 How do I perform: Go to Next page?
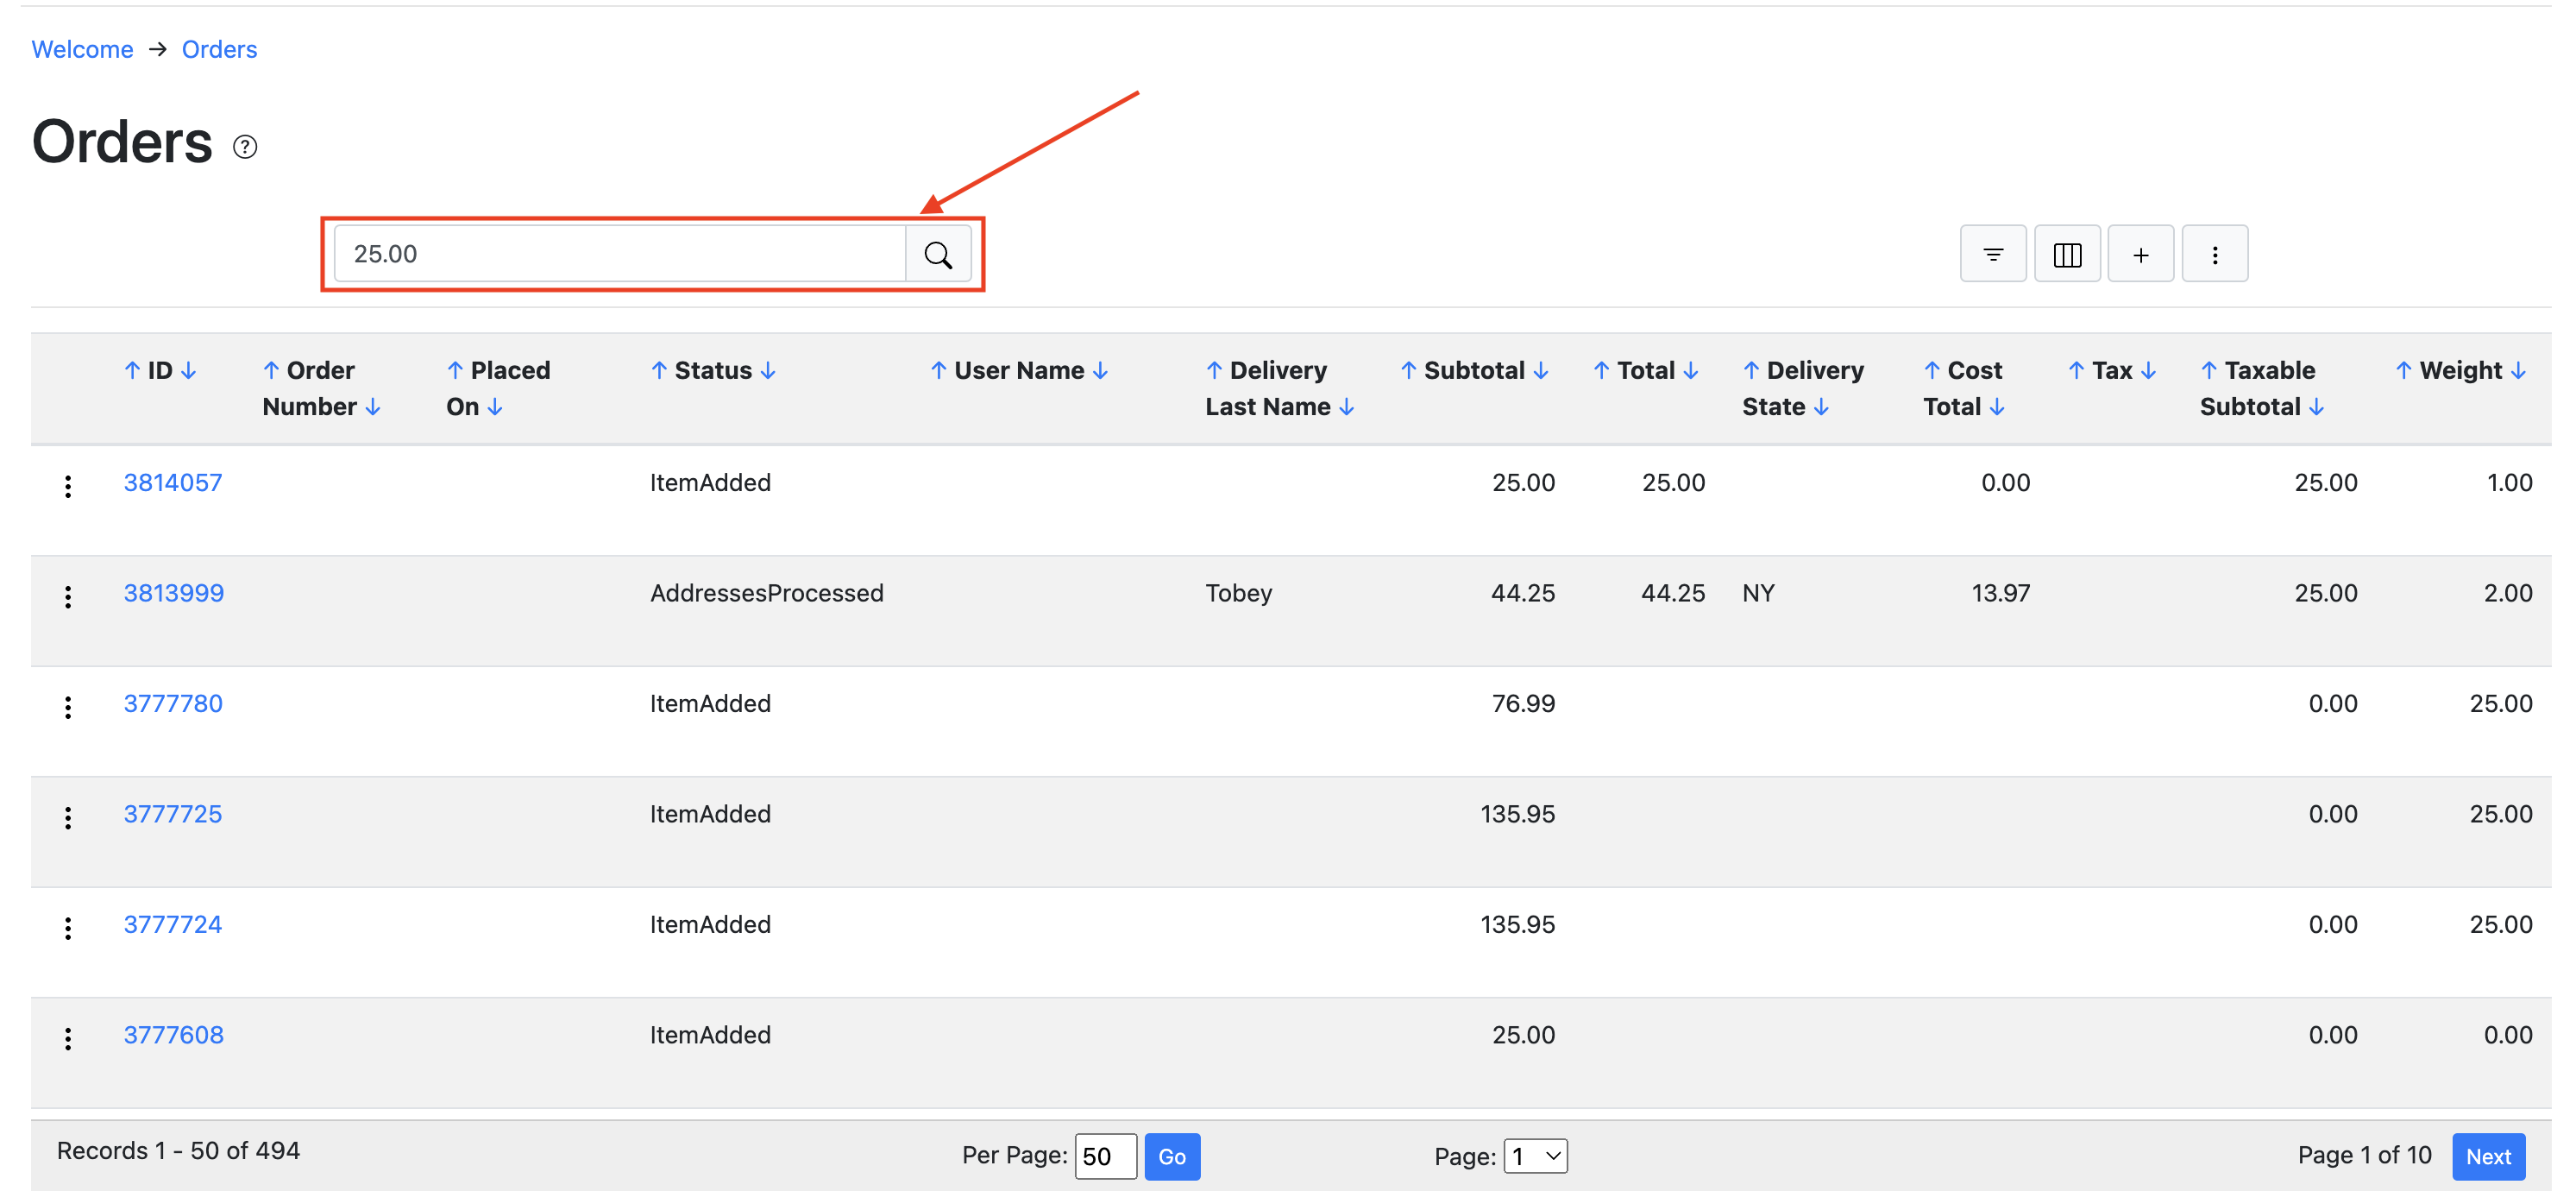2488,1157
